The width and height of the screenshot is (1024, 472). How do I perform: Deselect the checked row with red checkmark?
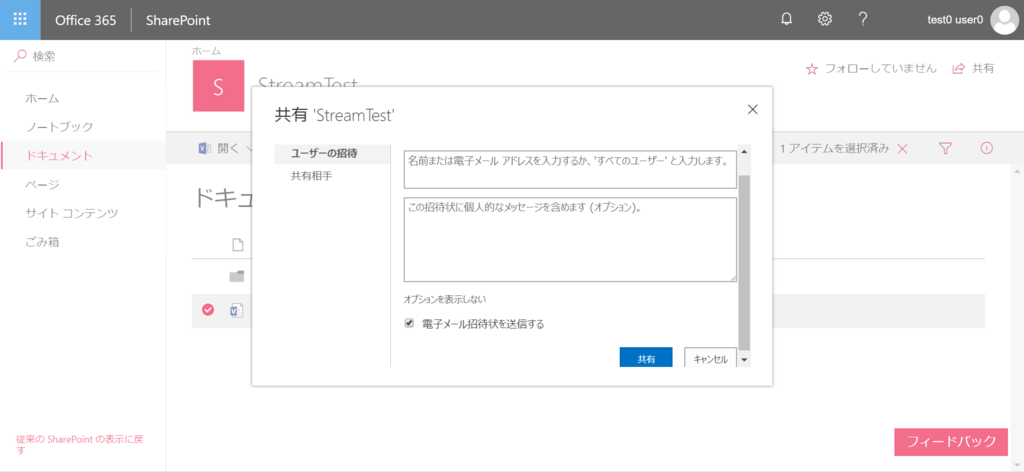pos(208,310)
